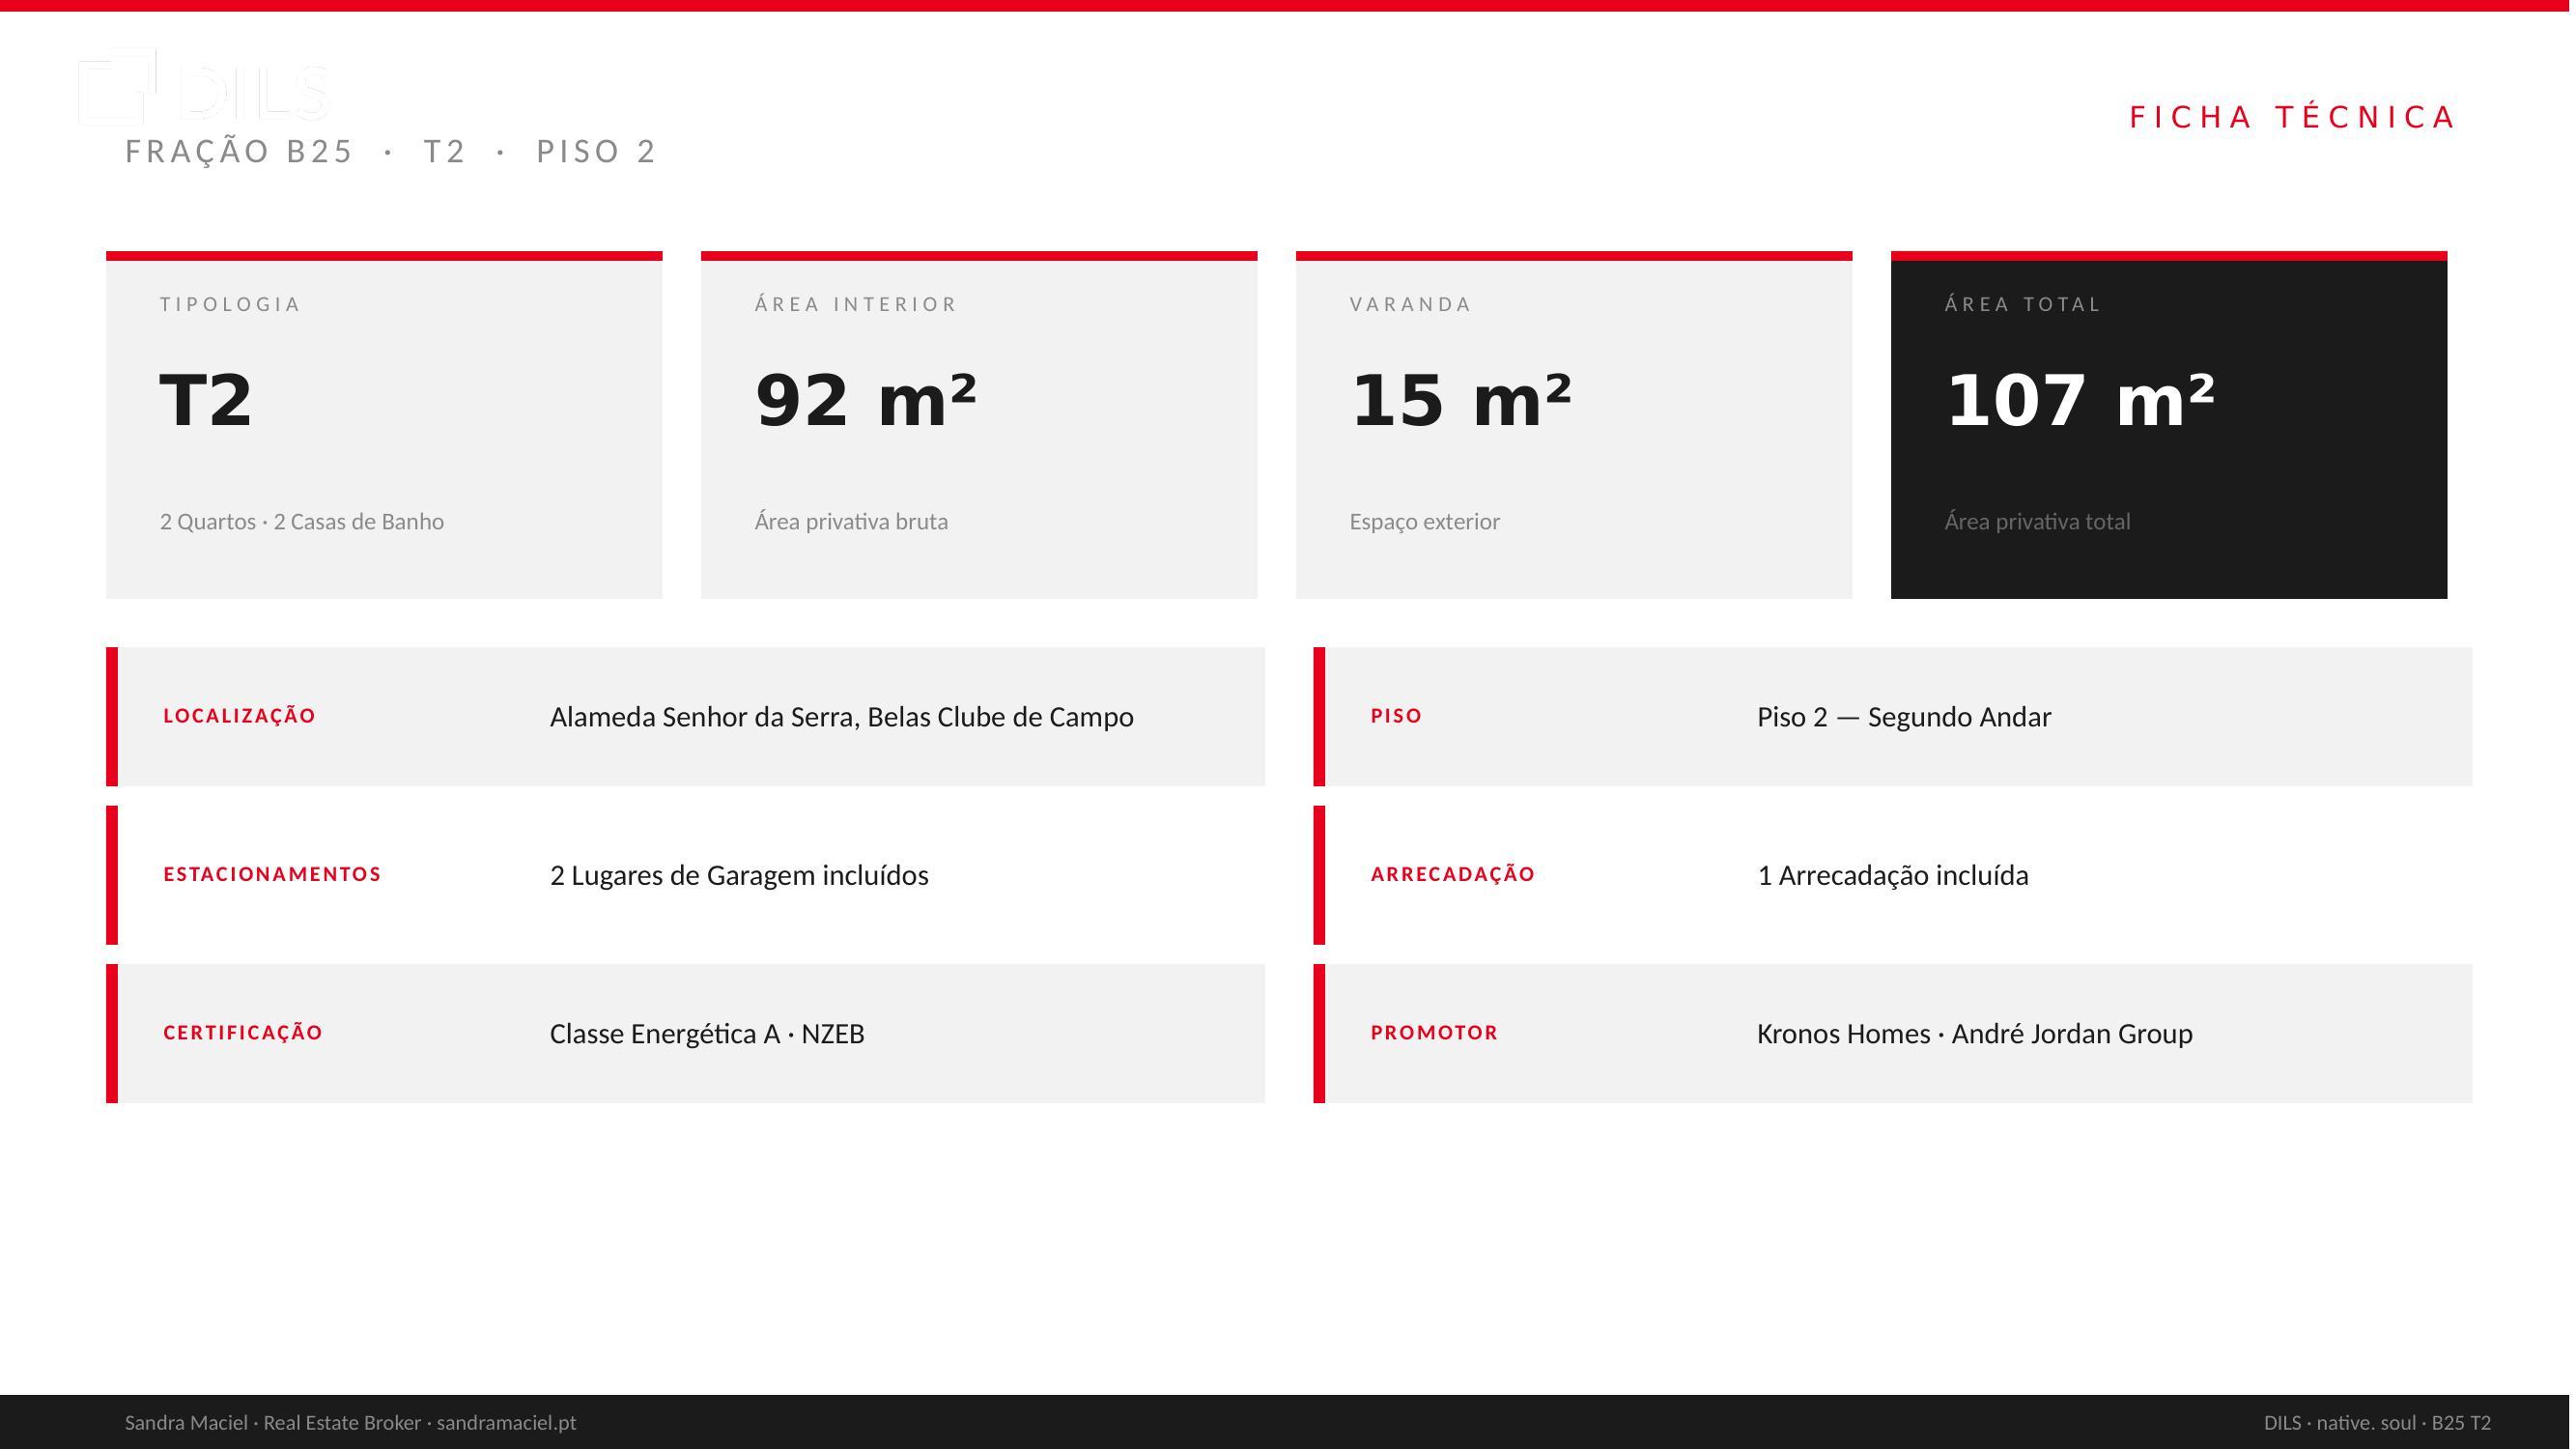This screenshot has height=1449, width=2576.
Task: Click 'Alameda Senhor da Serra, Belas Clube de Campo'
Action: (842, 717)
